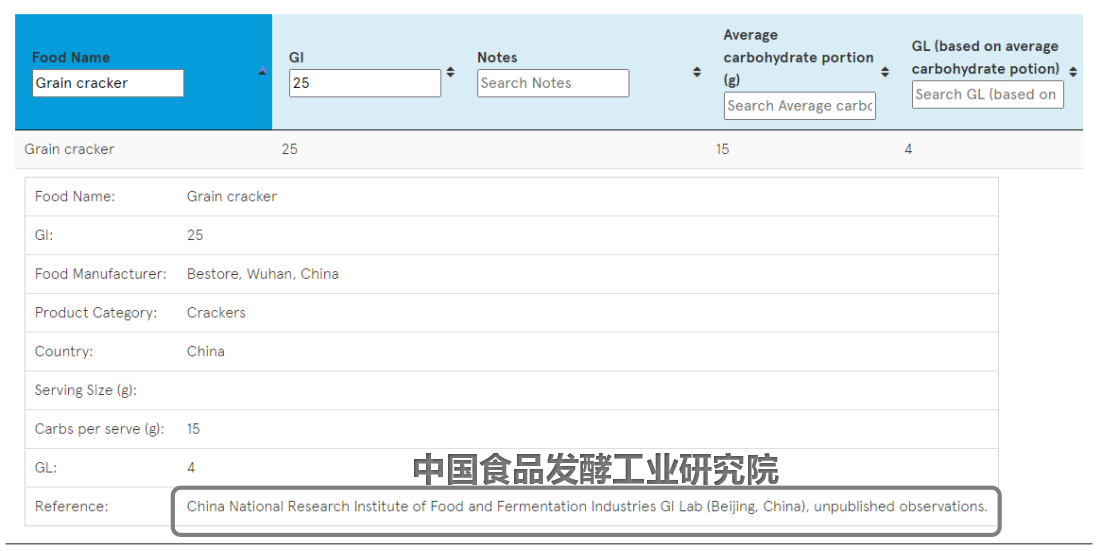
Task: Click the sort arrows beside the GI input
Action: pyautogui.click(x=450, y=72)
